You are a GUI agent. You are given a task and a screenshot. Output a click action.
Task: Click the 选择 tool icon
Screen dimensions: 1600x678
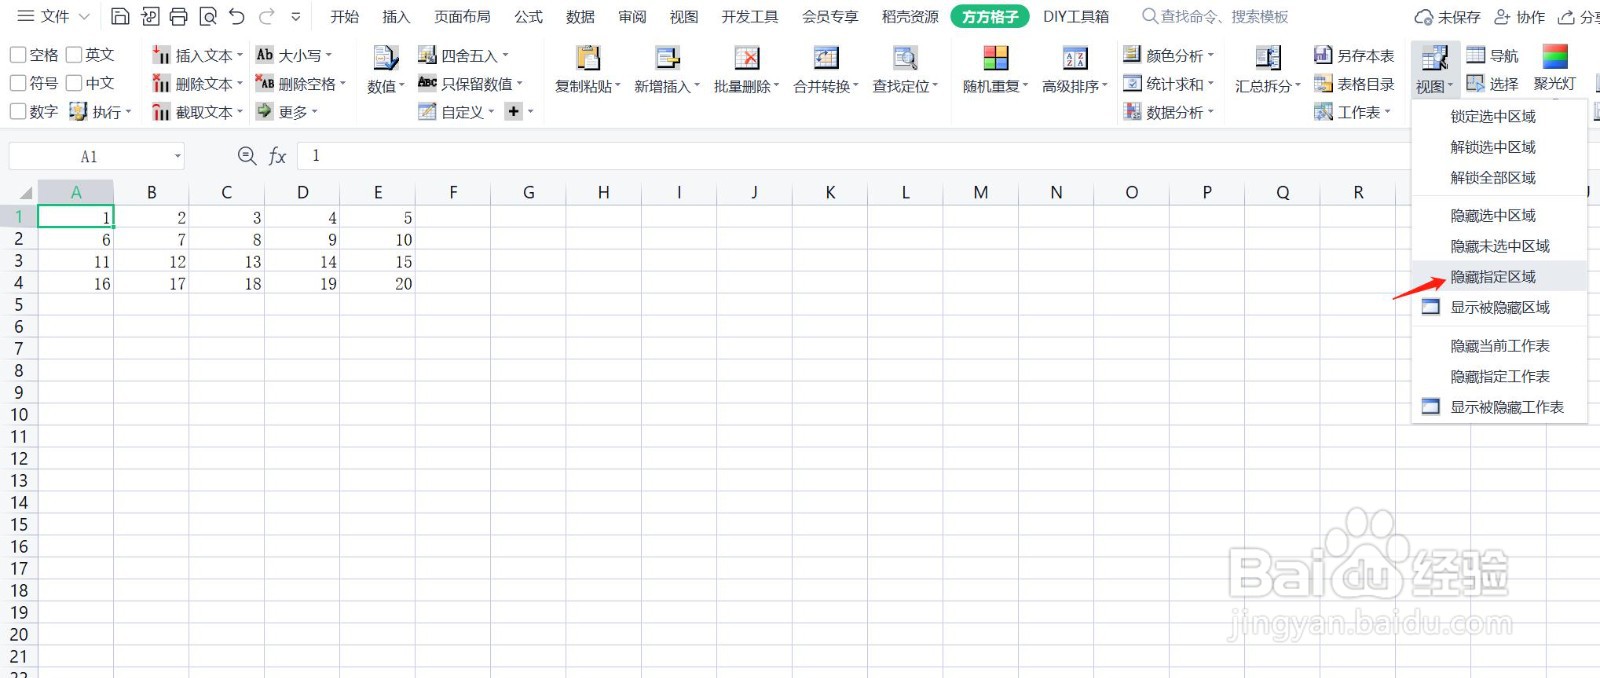click(x=1476, y=83)
